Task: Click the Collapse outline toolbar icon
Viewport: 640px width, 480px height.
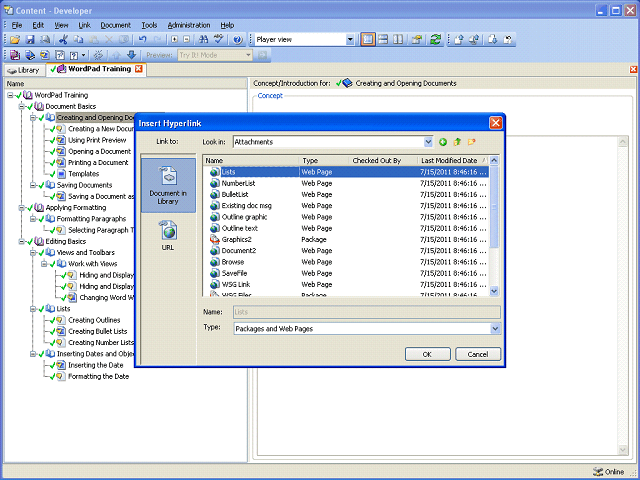Action: coord(187,40)
